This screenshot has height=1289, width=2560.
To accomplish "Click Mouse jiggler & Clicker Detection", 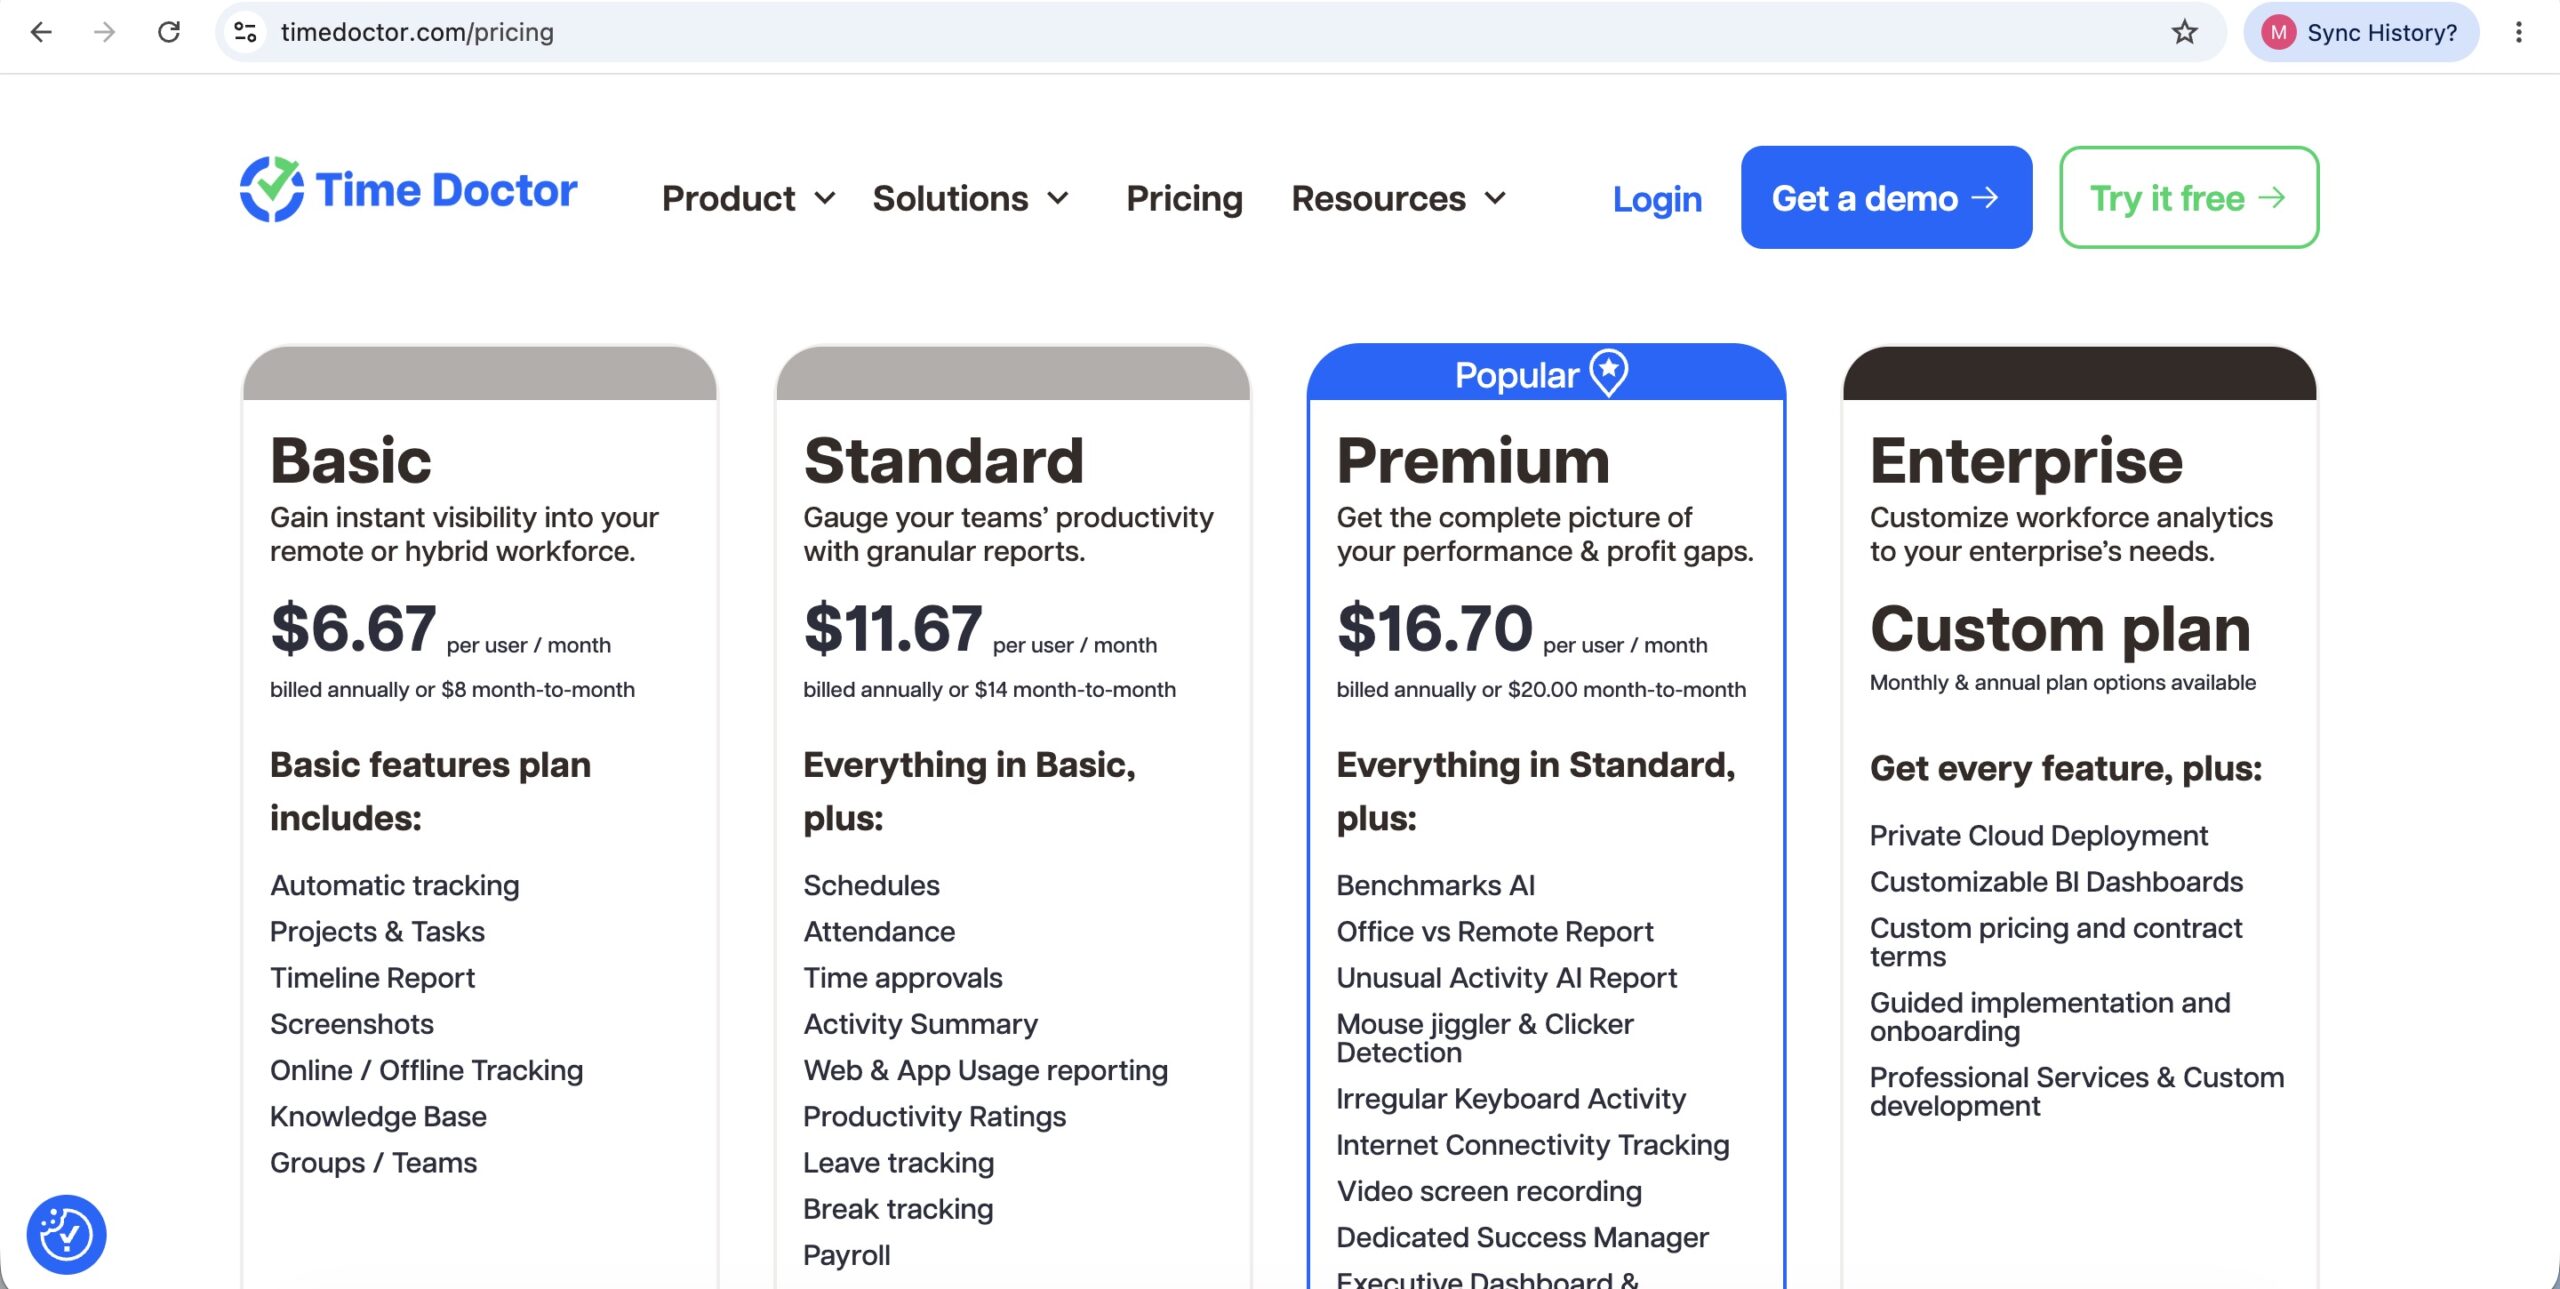I will click(1485, 1037).
